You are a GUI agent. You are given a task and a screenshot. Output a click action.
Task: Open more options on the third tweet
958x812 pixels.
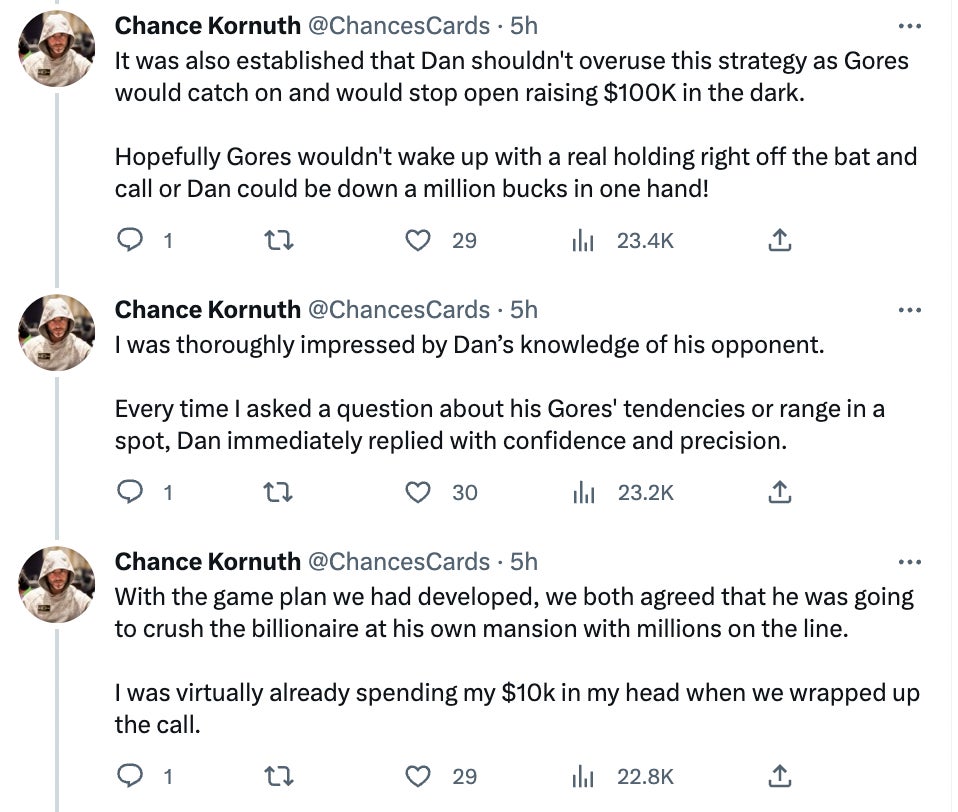pos(909,562)
